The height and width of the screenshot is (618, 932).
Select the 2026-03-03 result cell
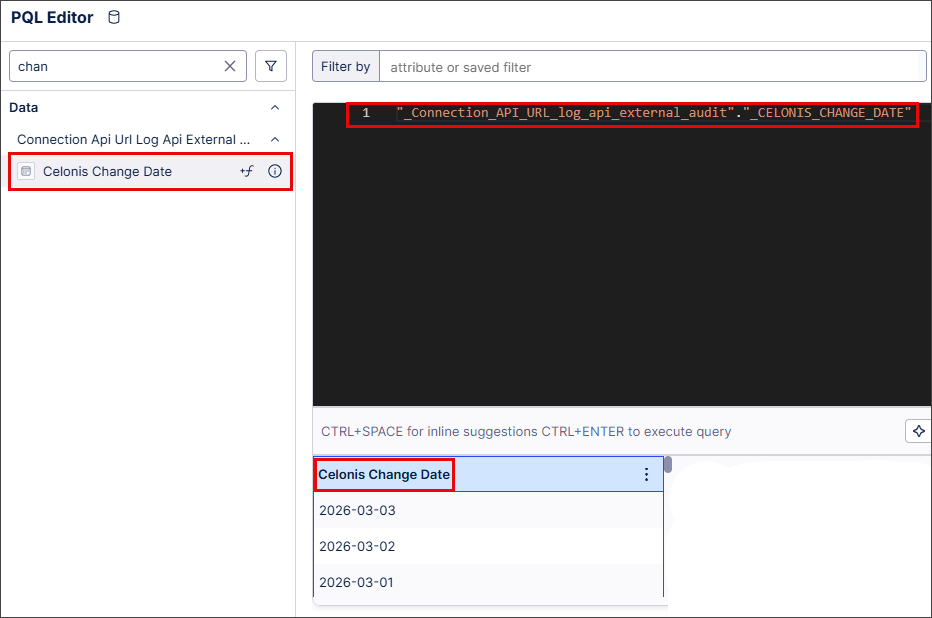[488, 510]
